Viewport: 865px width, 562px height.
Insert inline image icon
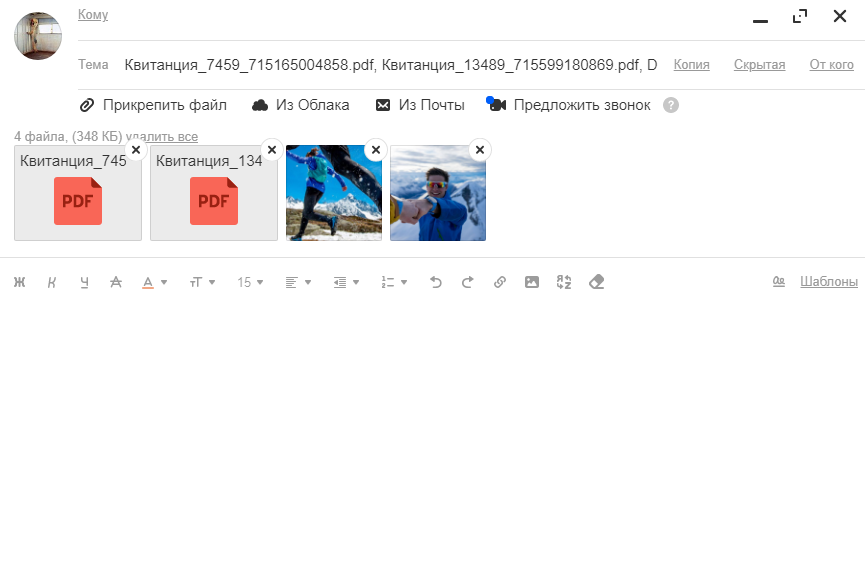pyautogui.click(x=532, y=282)
